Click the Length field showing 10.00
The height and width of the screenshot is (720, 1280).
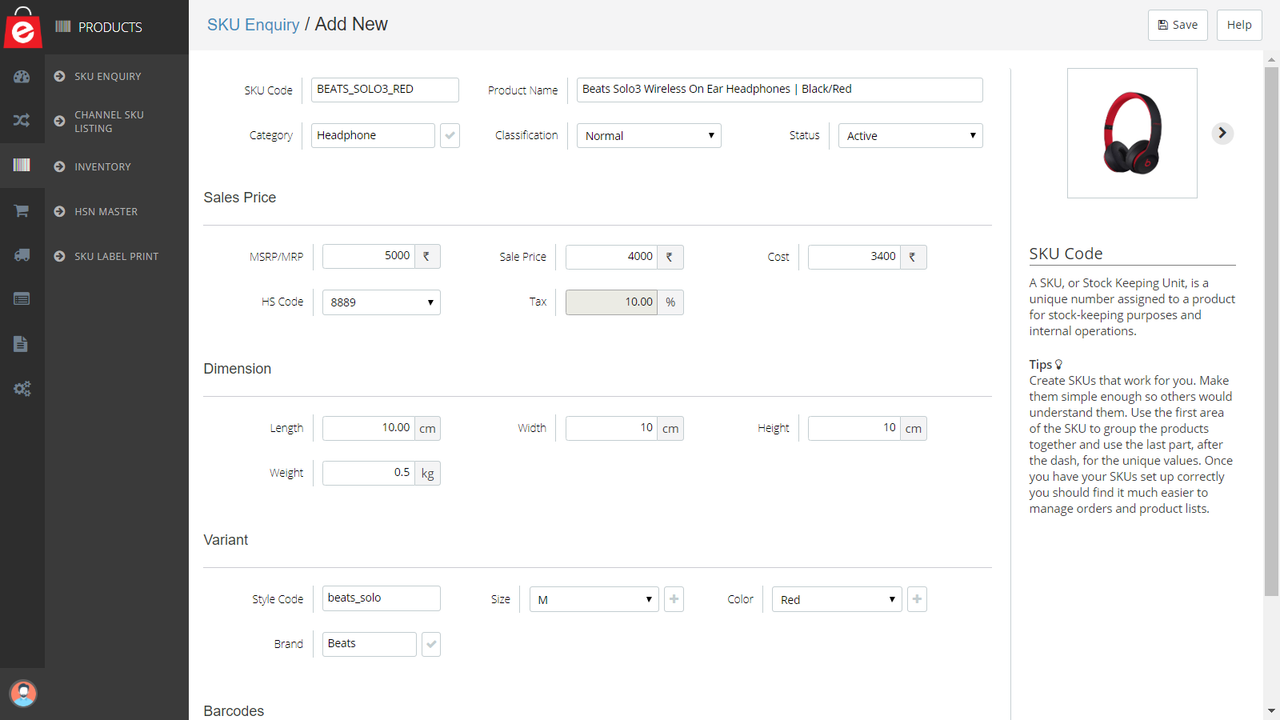(369, 428)
